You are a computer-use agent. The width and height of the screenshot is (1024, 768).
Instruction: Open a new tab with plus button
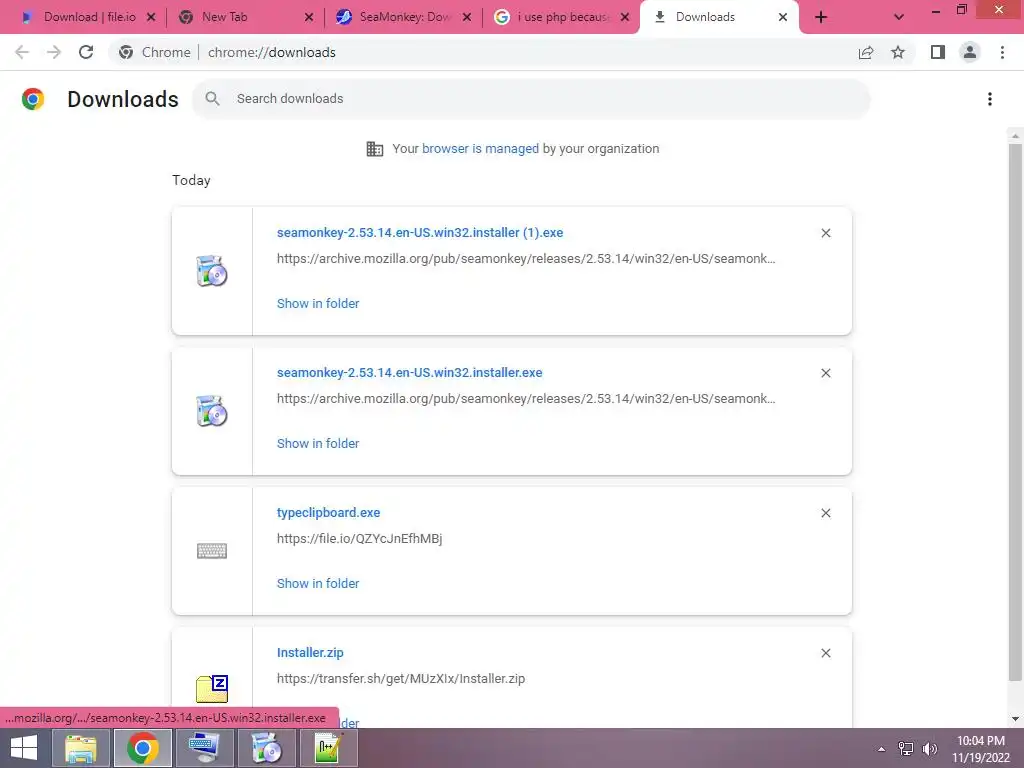(821, 17)
